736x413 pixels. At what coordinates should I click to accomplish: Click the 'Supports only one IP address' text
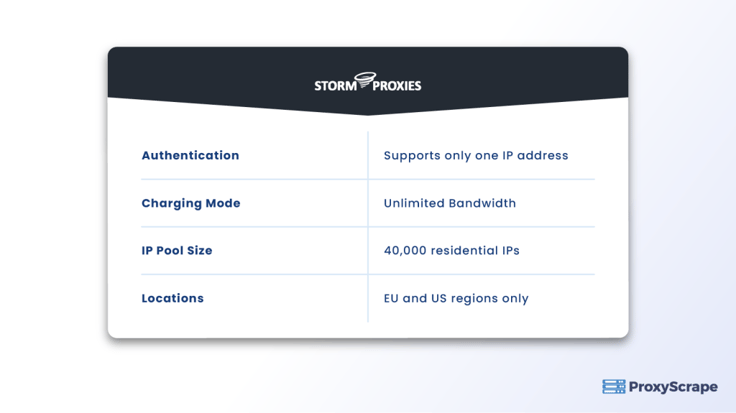476,156
